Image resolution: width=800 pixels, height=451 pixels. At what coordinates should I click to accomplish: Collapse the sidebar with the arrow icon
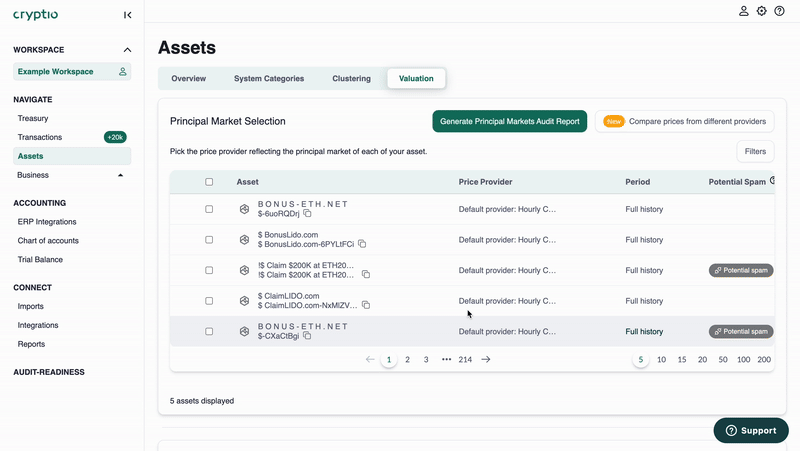point(128,15)
